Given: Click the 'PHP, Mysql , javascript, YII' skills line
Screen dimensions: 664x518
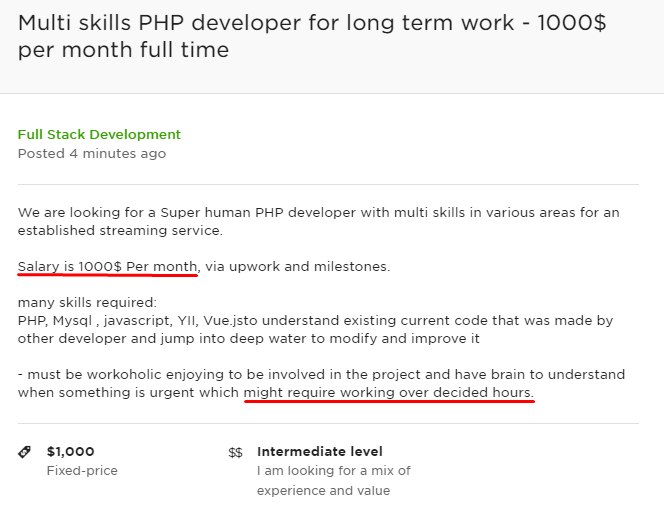Looking at the screenshot, I should pyautogui.click(x=315, y=321).
